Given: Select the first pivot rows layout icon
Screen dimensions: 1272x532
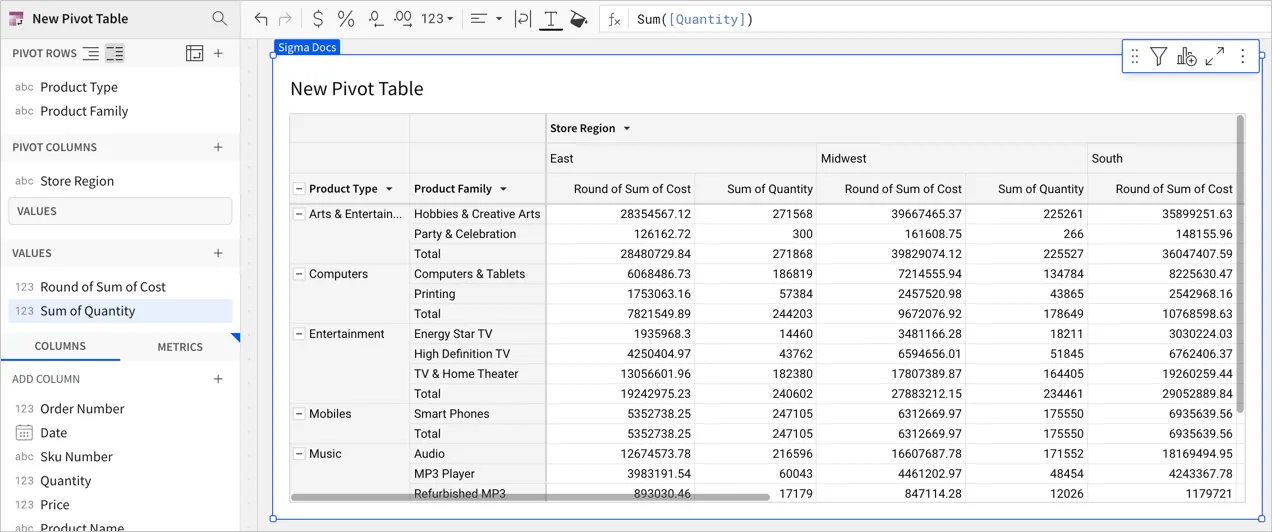Looking at the screenshot, I should pos(91,53).
